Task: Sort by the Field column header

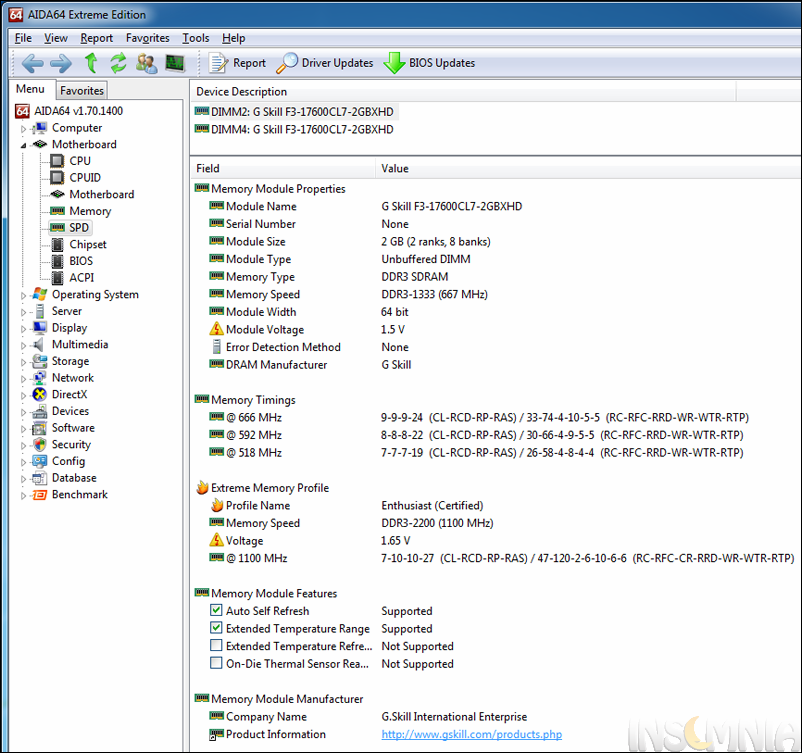Action: coord(283,168)
